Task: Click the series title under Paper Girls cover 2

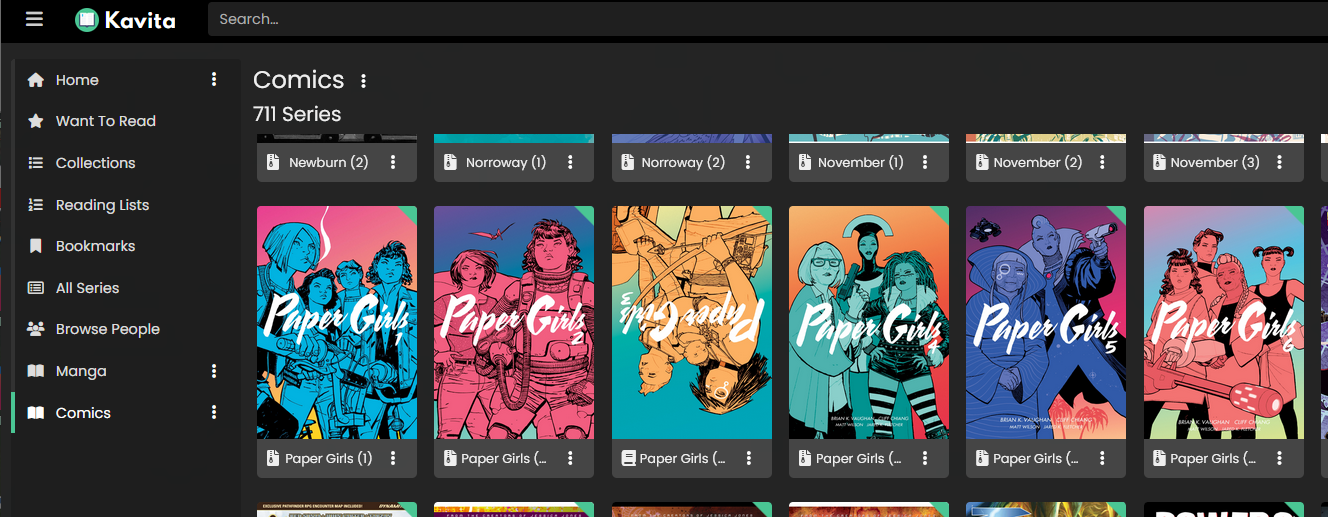Action: point(505,458)
